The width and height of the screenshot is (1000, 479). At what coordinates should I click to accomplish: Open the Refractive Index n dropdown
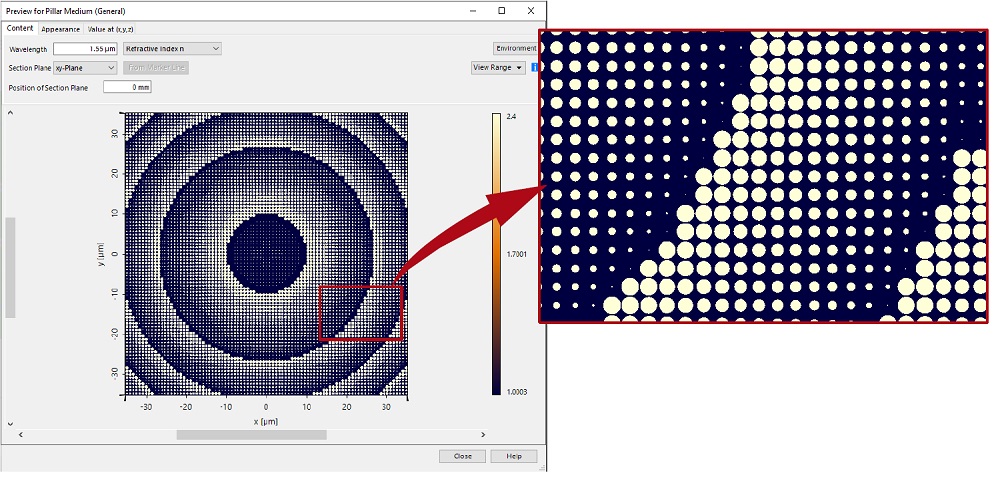tap(172, 48)
